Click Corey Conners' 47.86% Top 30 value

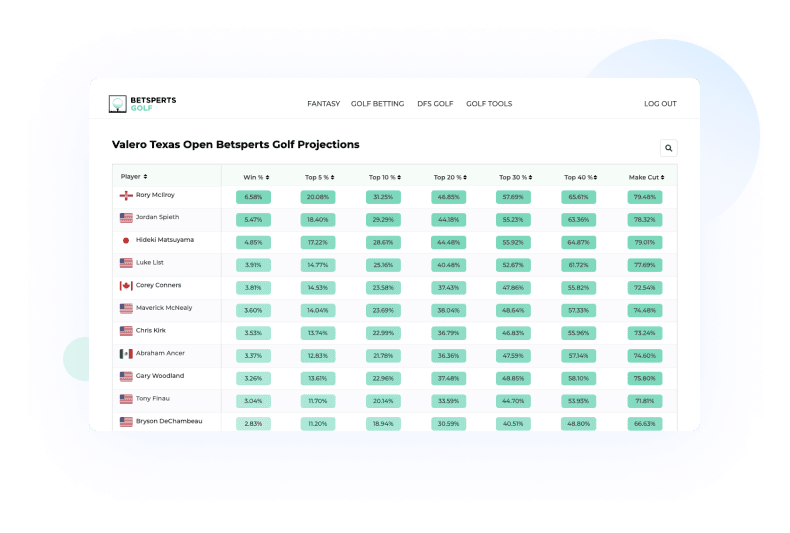[513, 288]
